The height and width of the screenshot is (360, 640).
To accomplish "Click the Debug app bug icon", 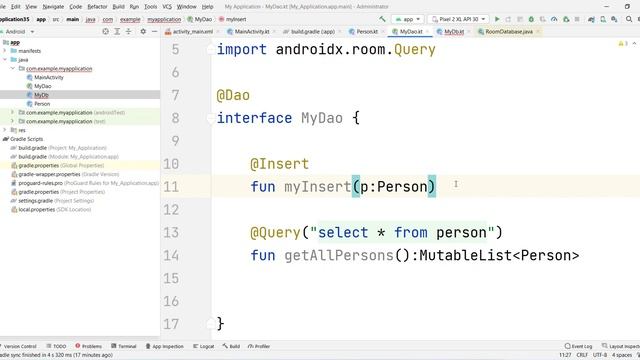I will point(531,19).
